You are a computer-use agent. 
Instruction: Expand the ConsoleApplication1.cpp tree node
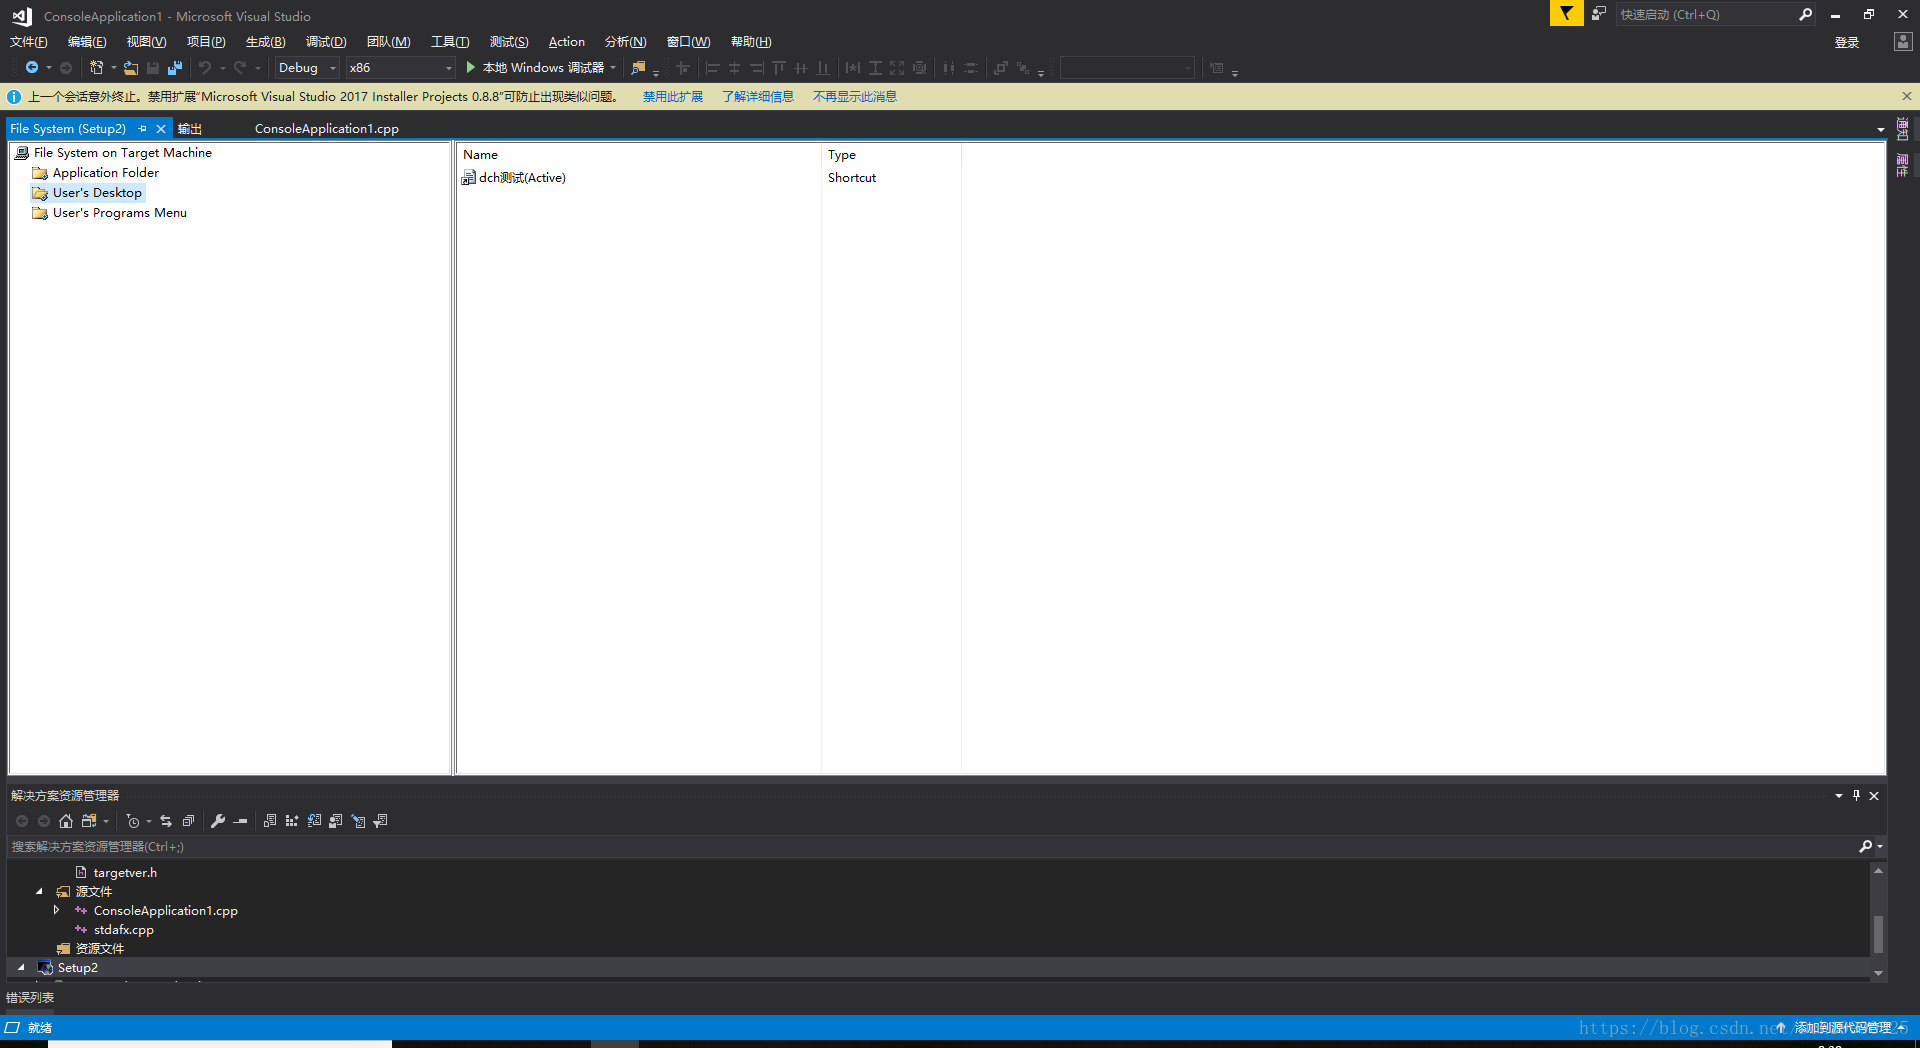coord(57,911)
